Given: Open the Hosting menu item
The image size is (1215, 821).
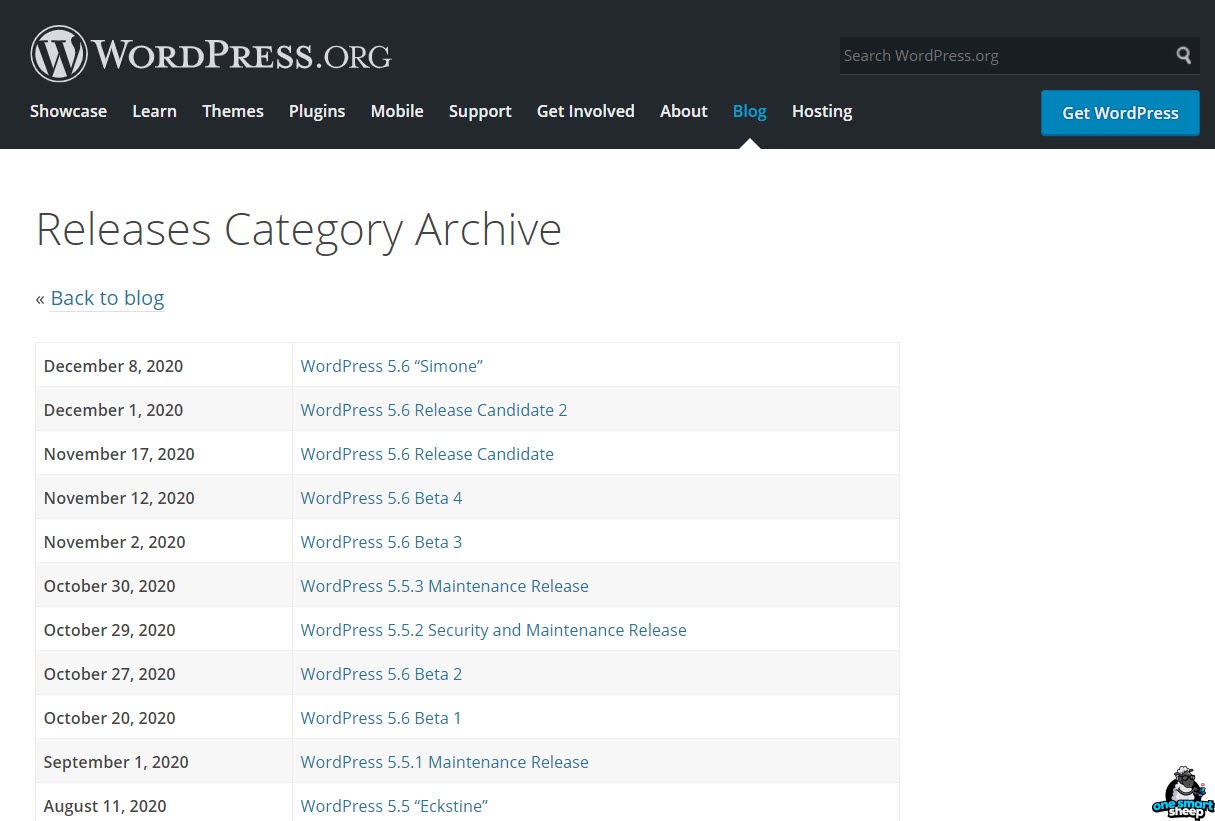Looking at the screenshot, I should 822,111.
